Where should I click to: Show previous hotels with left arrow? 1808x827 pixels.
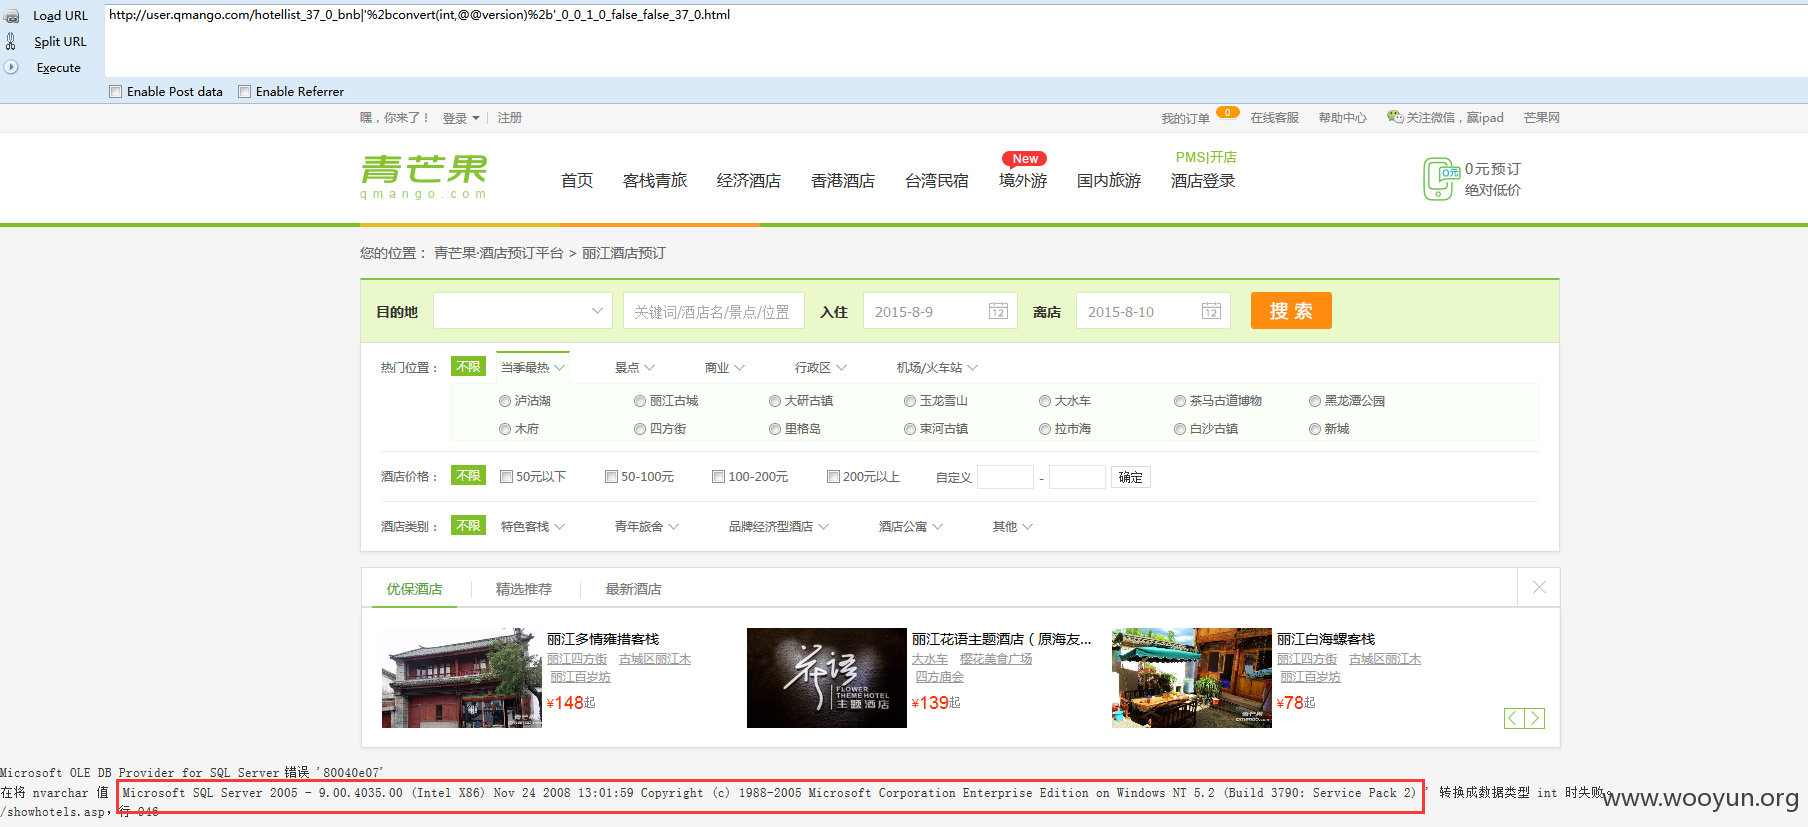[1514, 718]
